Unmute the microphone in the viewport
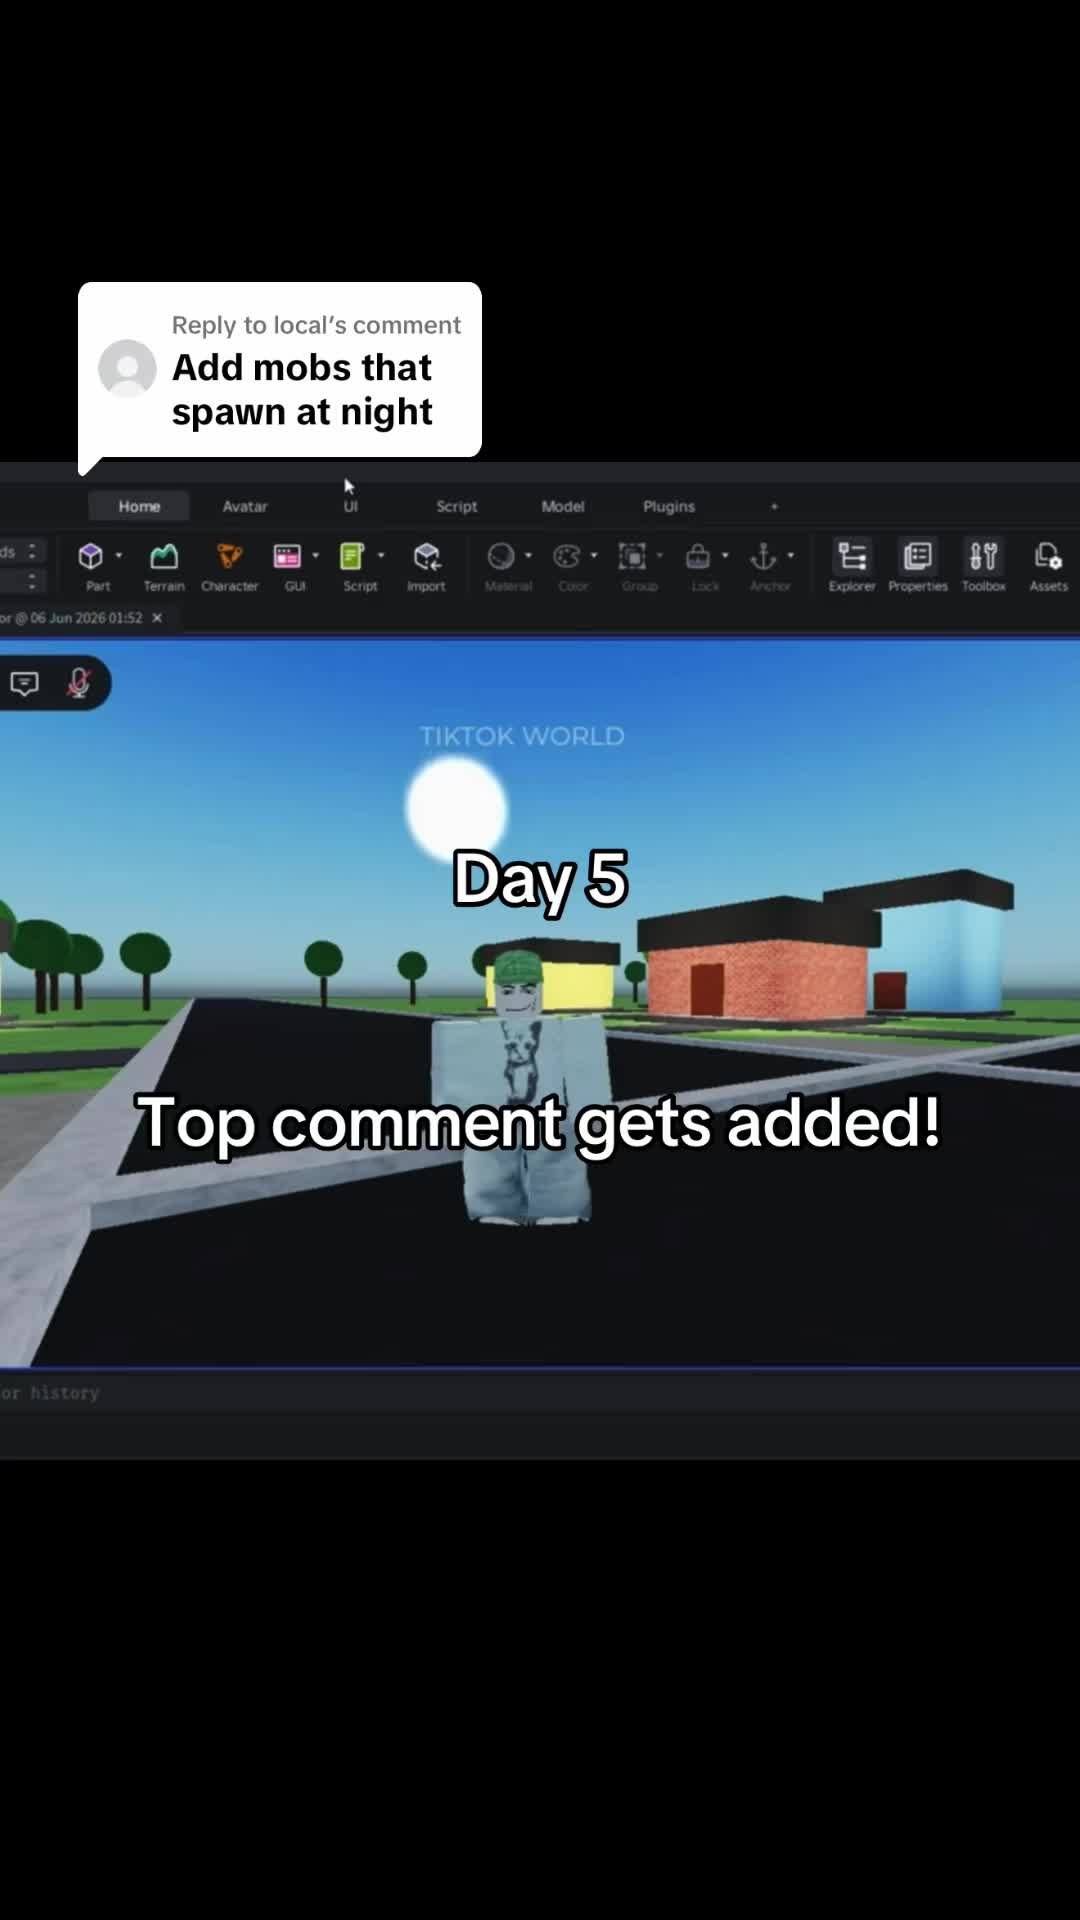1080x1920 pixels. (79, 683)
